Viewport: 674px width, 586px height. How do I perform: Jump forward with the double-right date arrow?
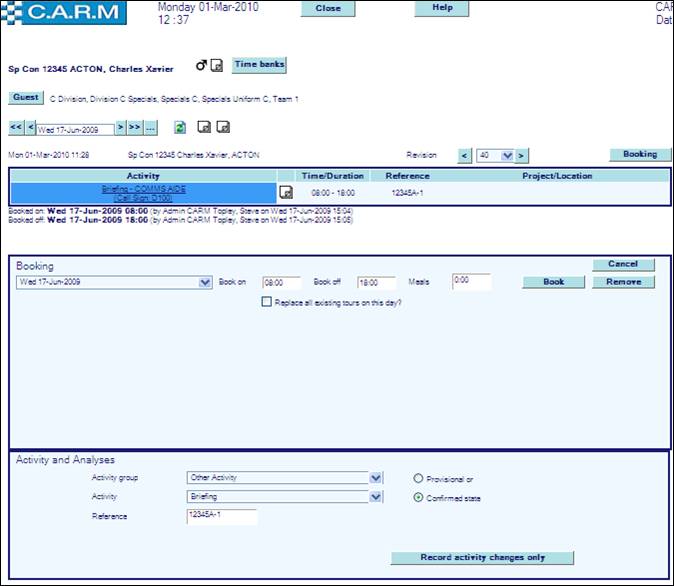(x=134, y=128)
